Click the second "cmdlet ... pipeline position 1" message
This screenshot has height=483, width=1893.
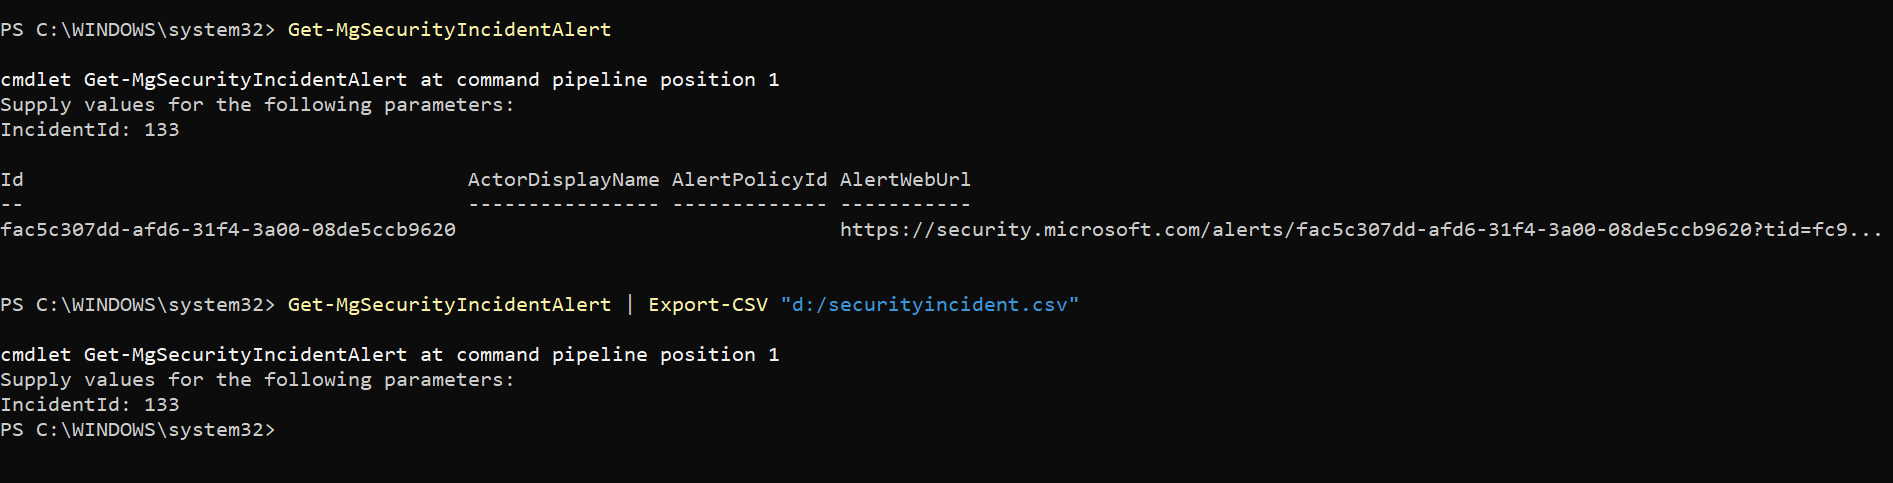[x=389, y=355]
